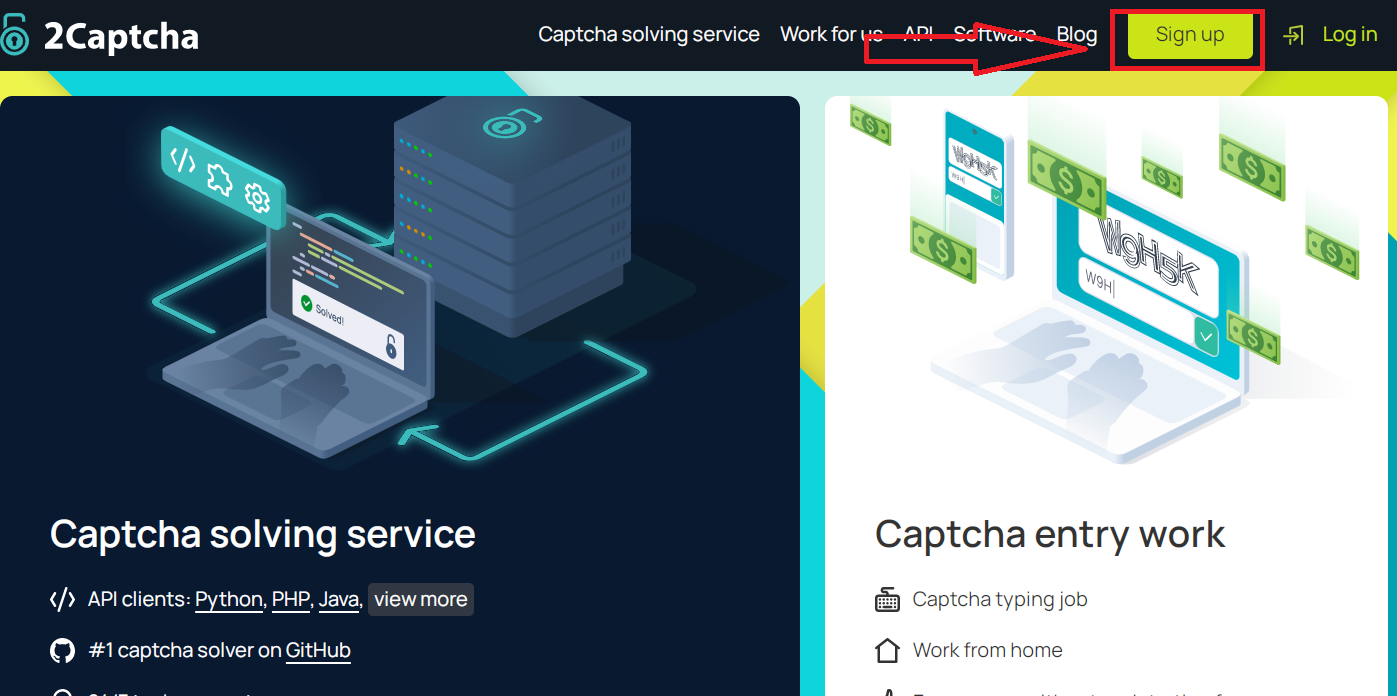The width and height of the screenshot is (1397, 696).
Task: Open the Java API client link
Action: coord(338,600)
